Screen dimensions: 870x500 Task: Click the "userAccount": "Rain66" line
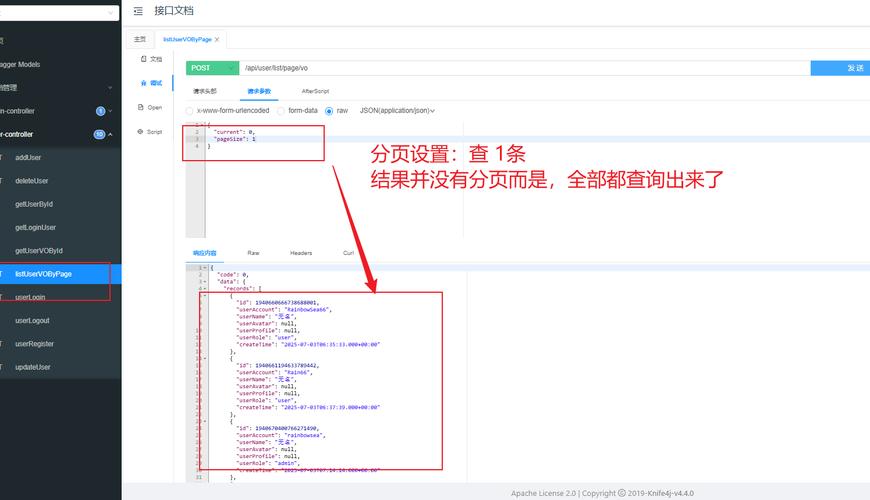point(275,372)
